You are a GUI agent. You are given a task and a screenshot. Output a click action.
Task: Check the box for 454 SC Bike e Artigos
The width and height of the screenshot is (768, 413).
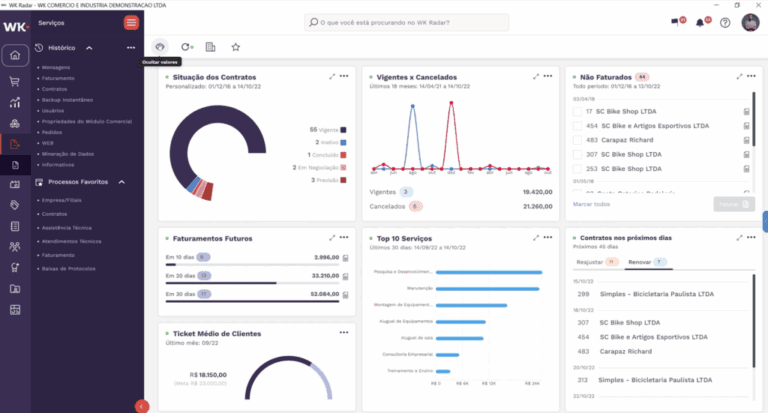pos(576,127)
